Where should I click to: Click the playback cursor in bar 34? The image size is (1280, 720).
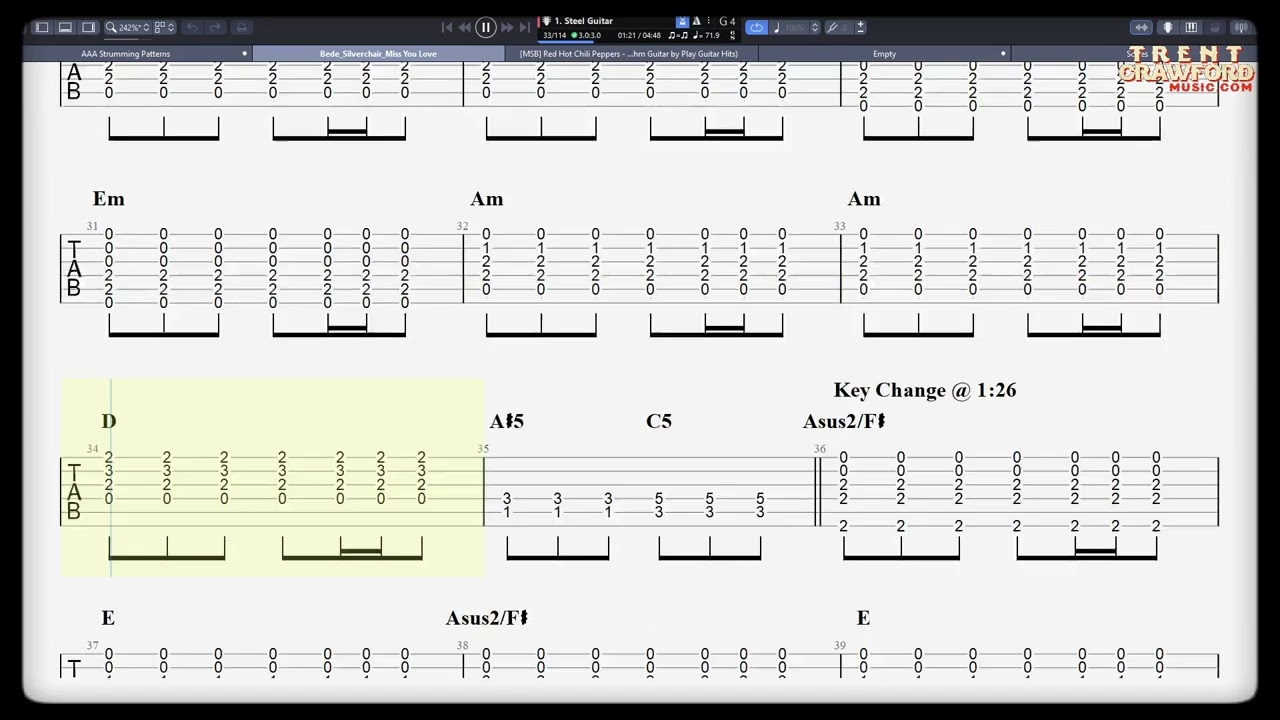(x=111, y=478)
